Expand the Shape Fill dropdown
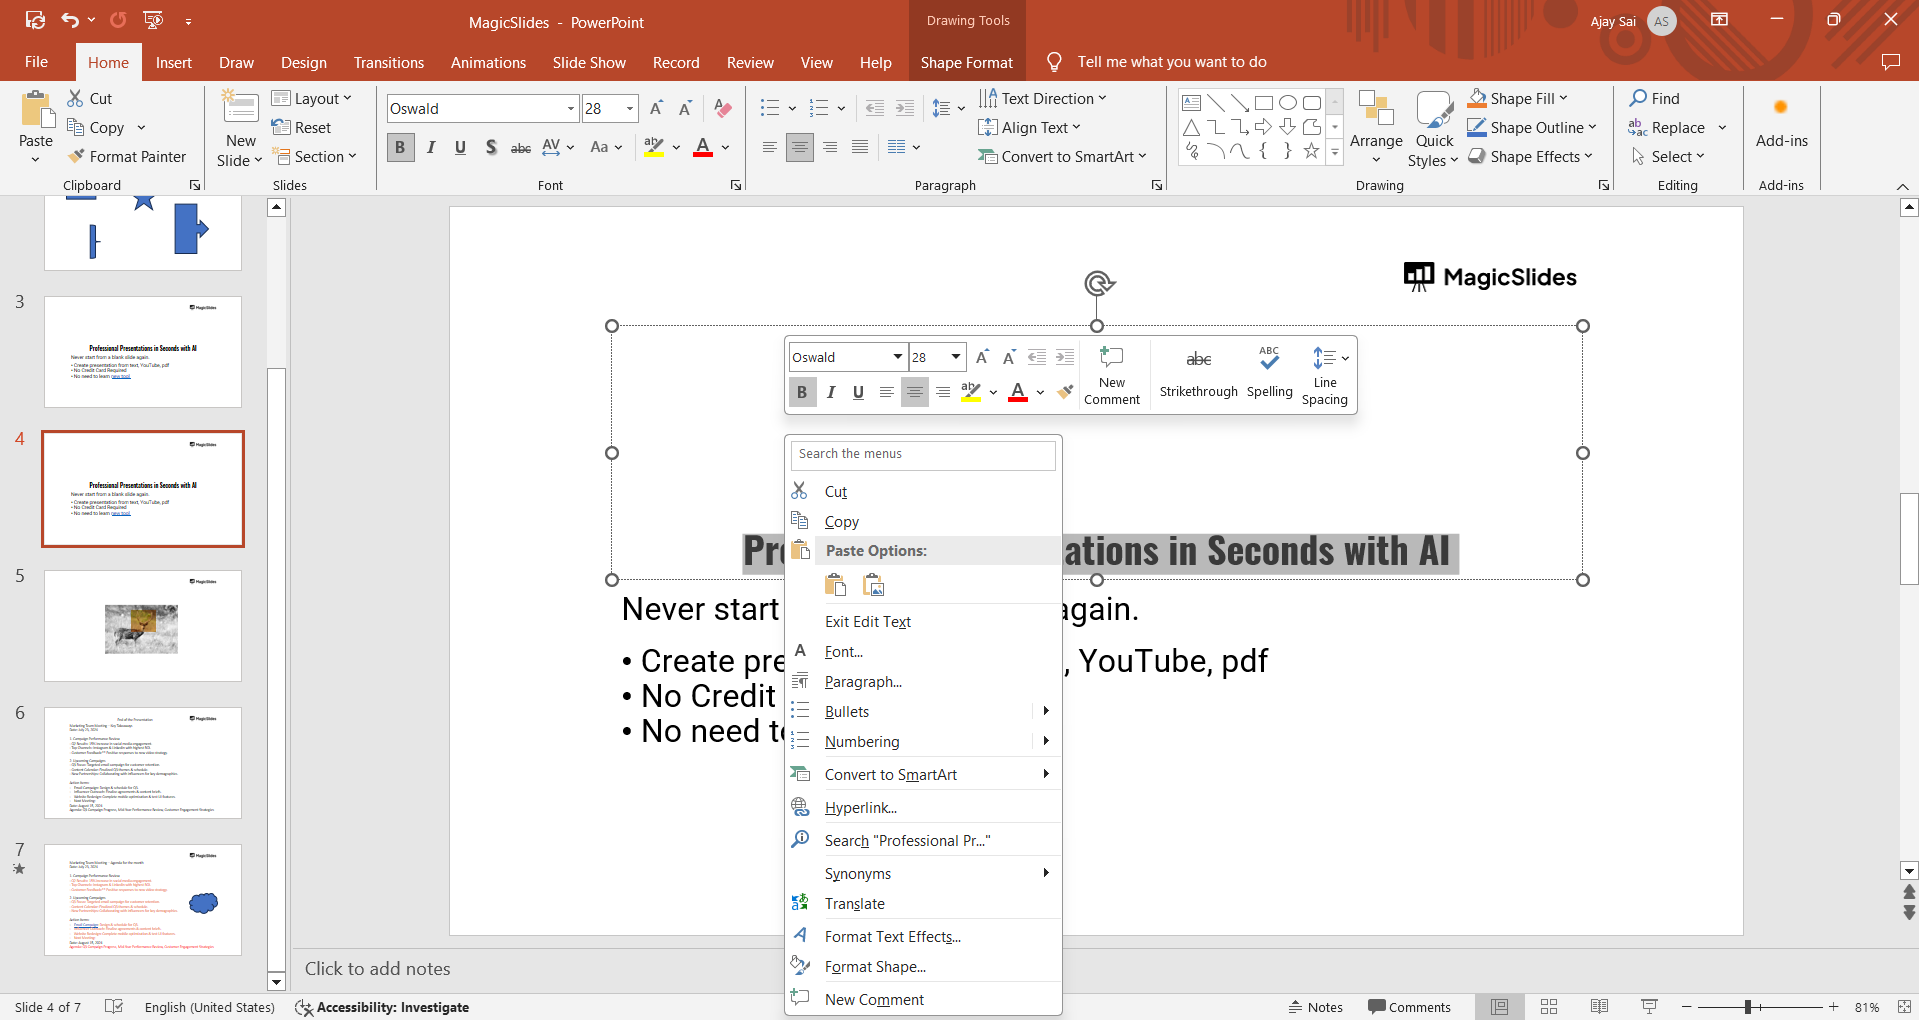 1518,98
